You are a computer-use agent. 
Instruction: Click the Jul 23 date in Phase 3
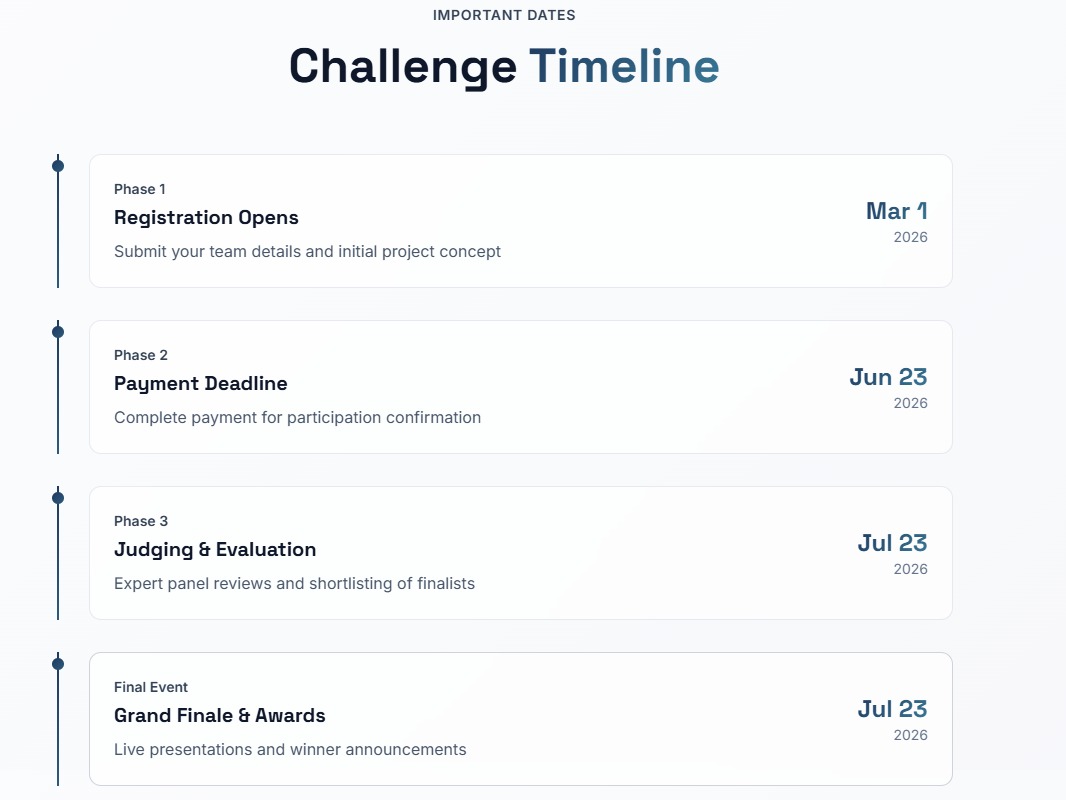coord(892,543)
